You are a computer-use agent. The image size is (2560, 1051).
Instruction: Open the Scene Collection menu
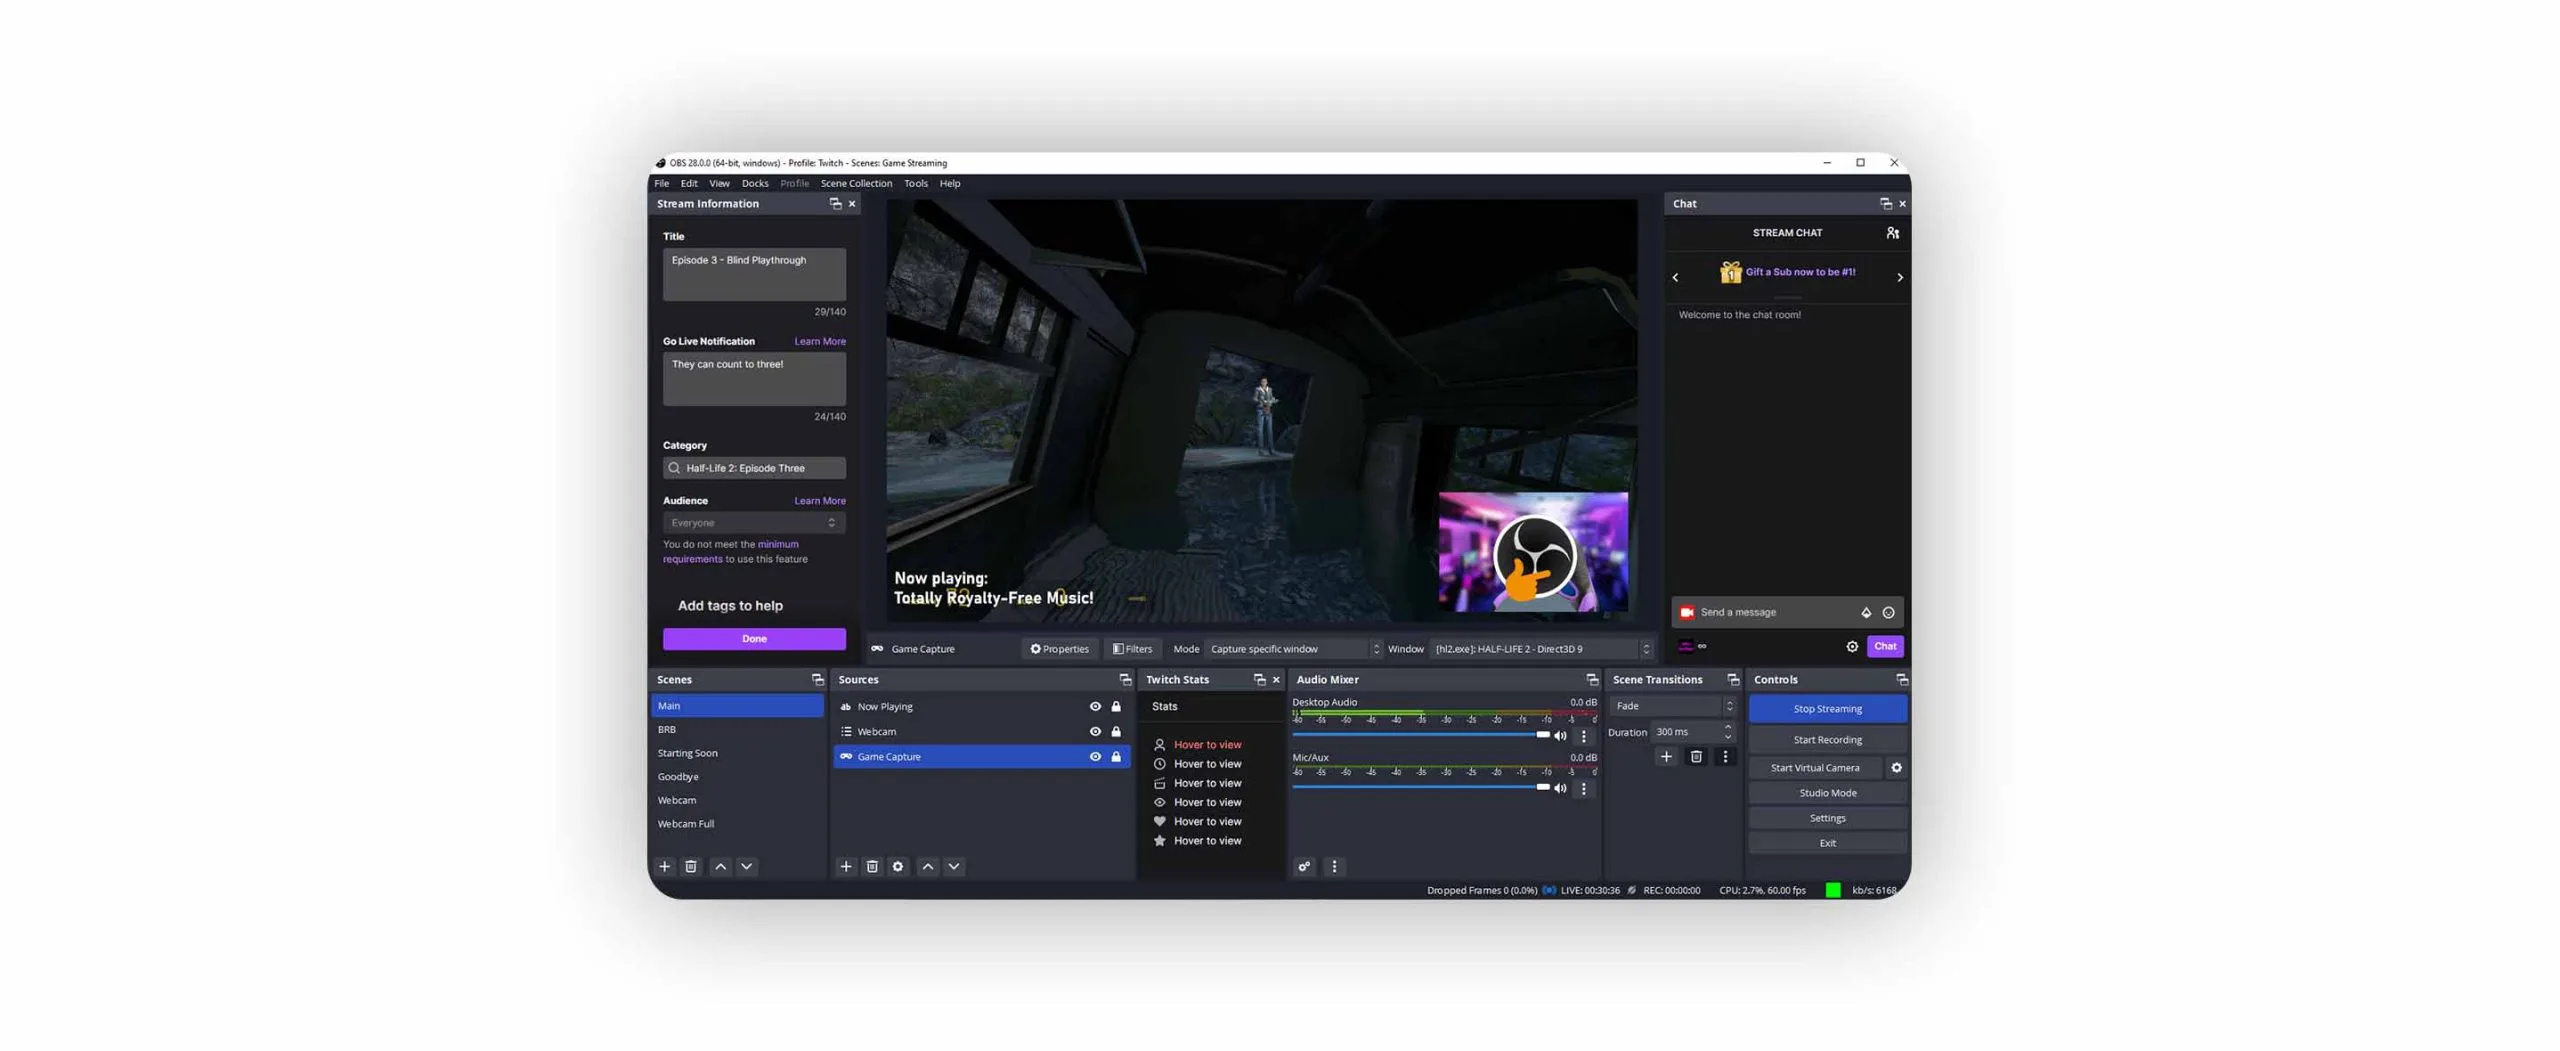855,183
